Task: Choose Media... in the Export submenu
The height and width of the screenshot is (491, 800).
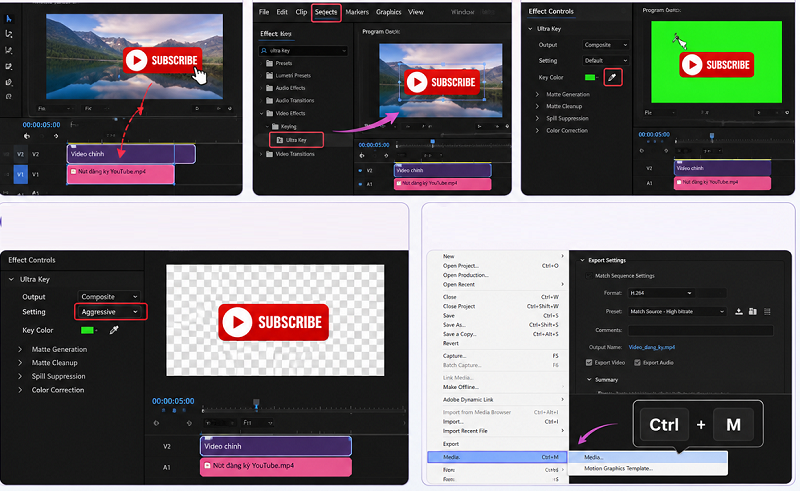Action: 648,457
